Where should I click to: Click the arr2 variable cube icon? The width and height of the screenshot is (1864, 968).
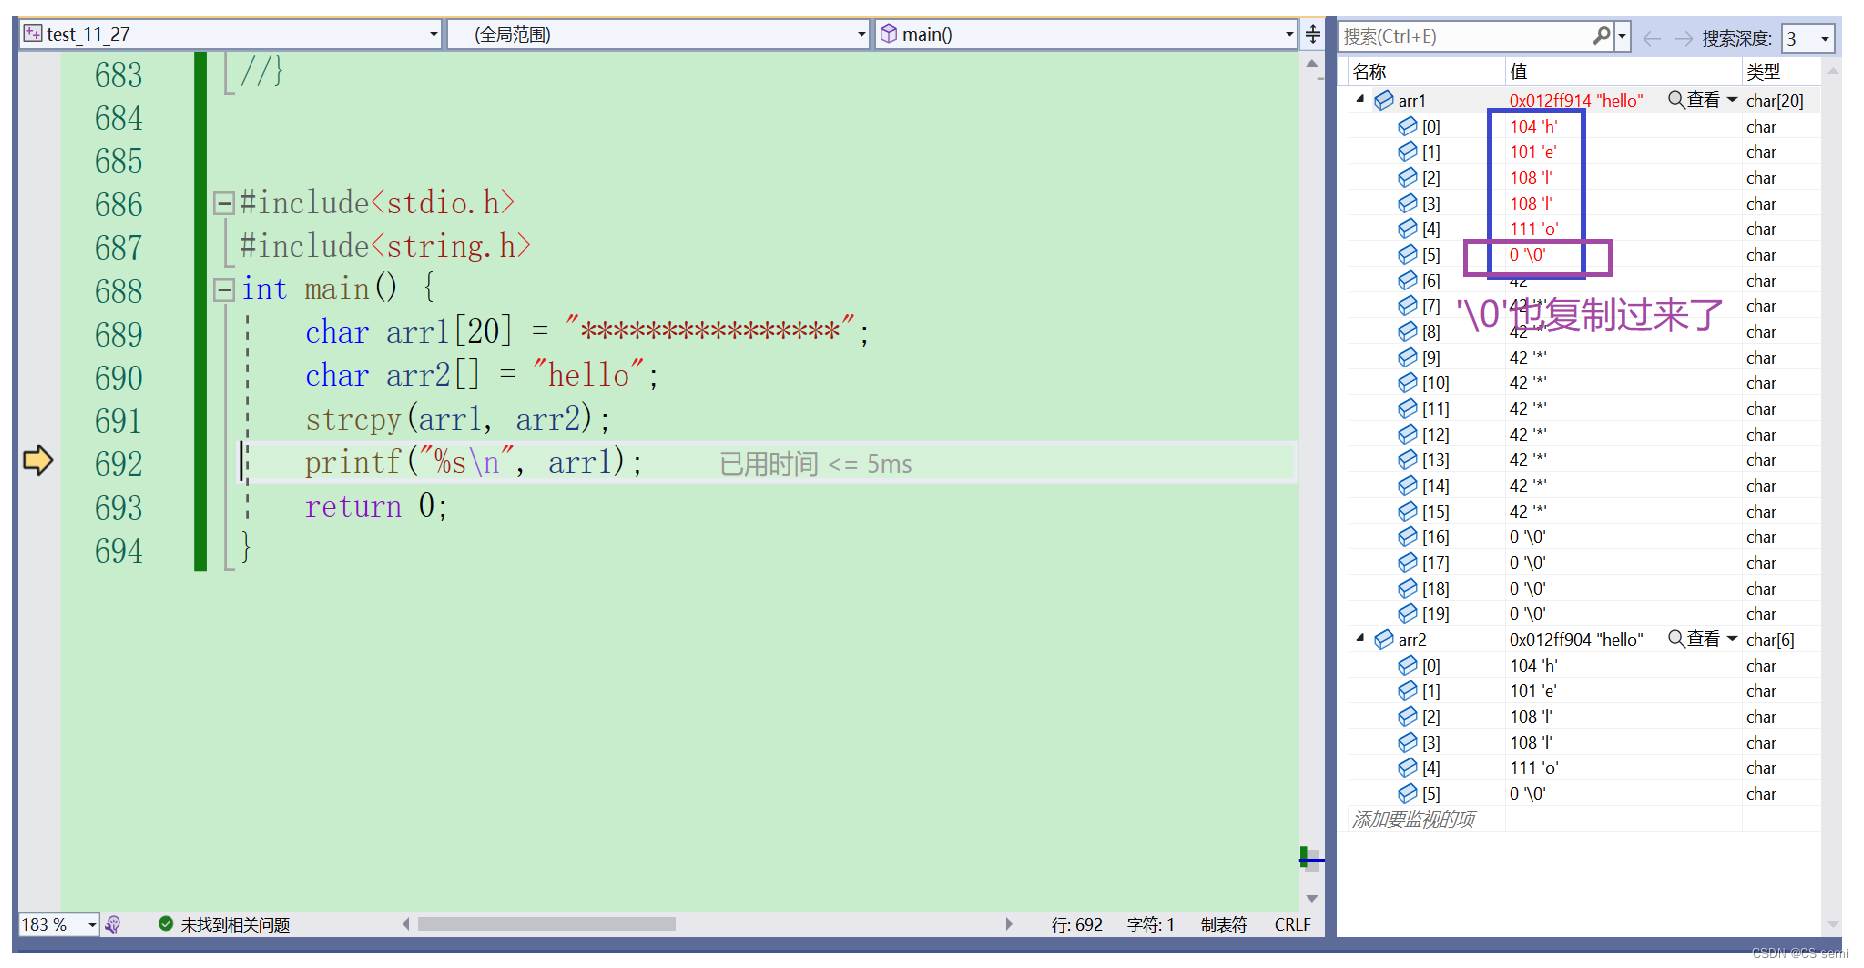click(x=1384, y=639)
